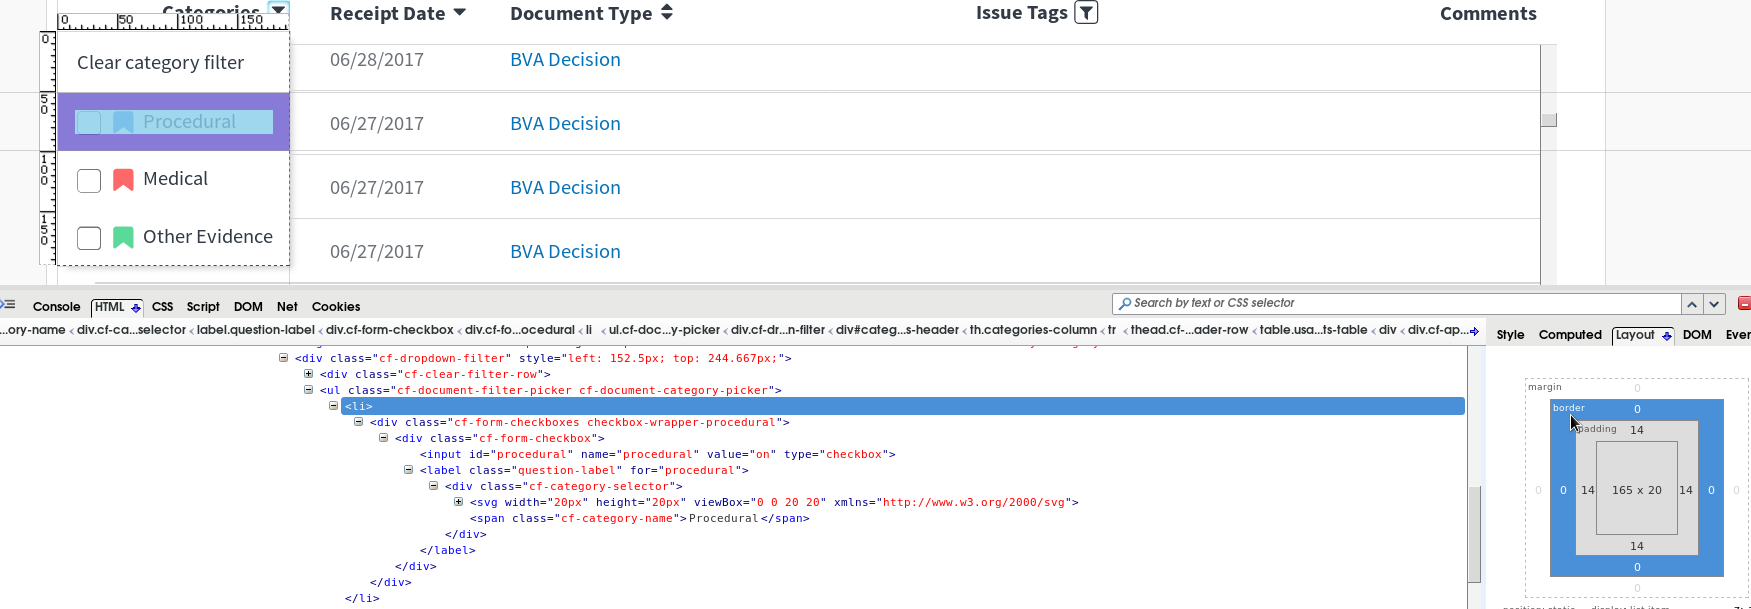Toggle the Categories filter dropdown arrow
This screenshot has width=1751, height=609.
click(x=279, y=9)
